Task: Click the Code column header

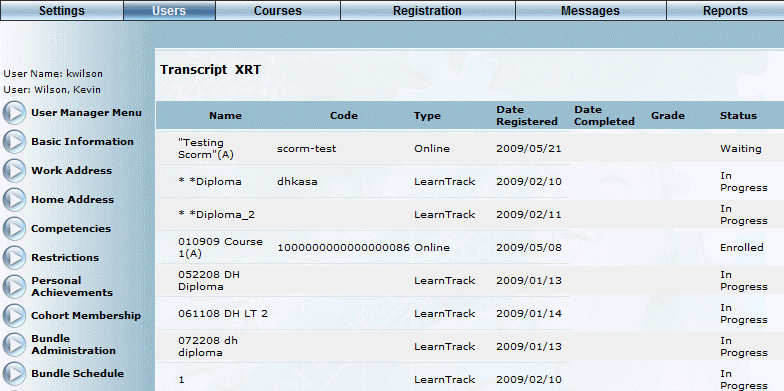Action: click(x=344, y=116)
